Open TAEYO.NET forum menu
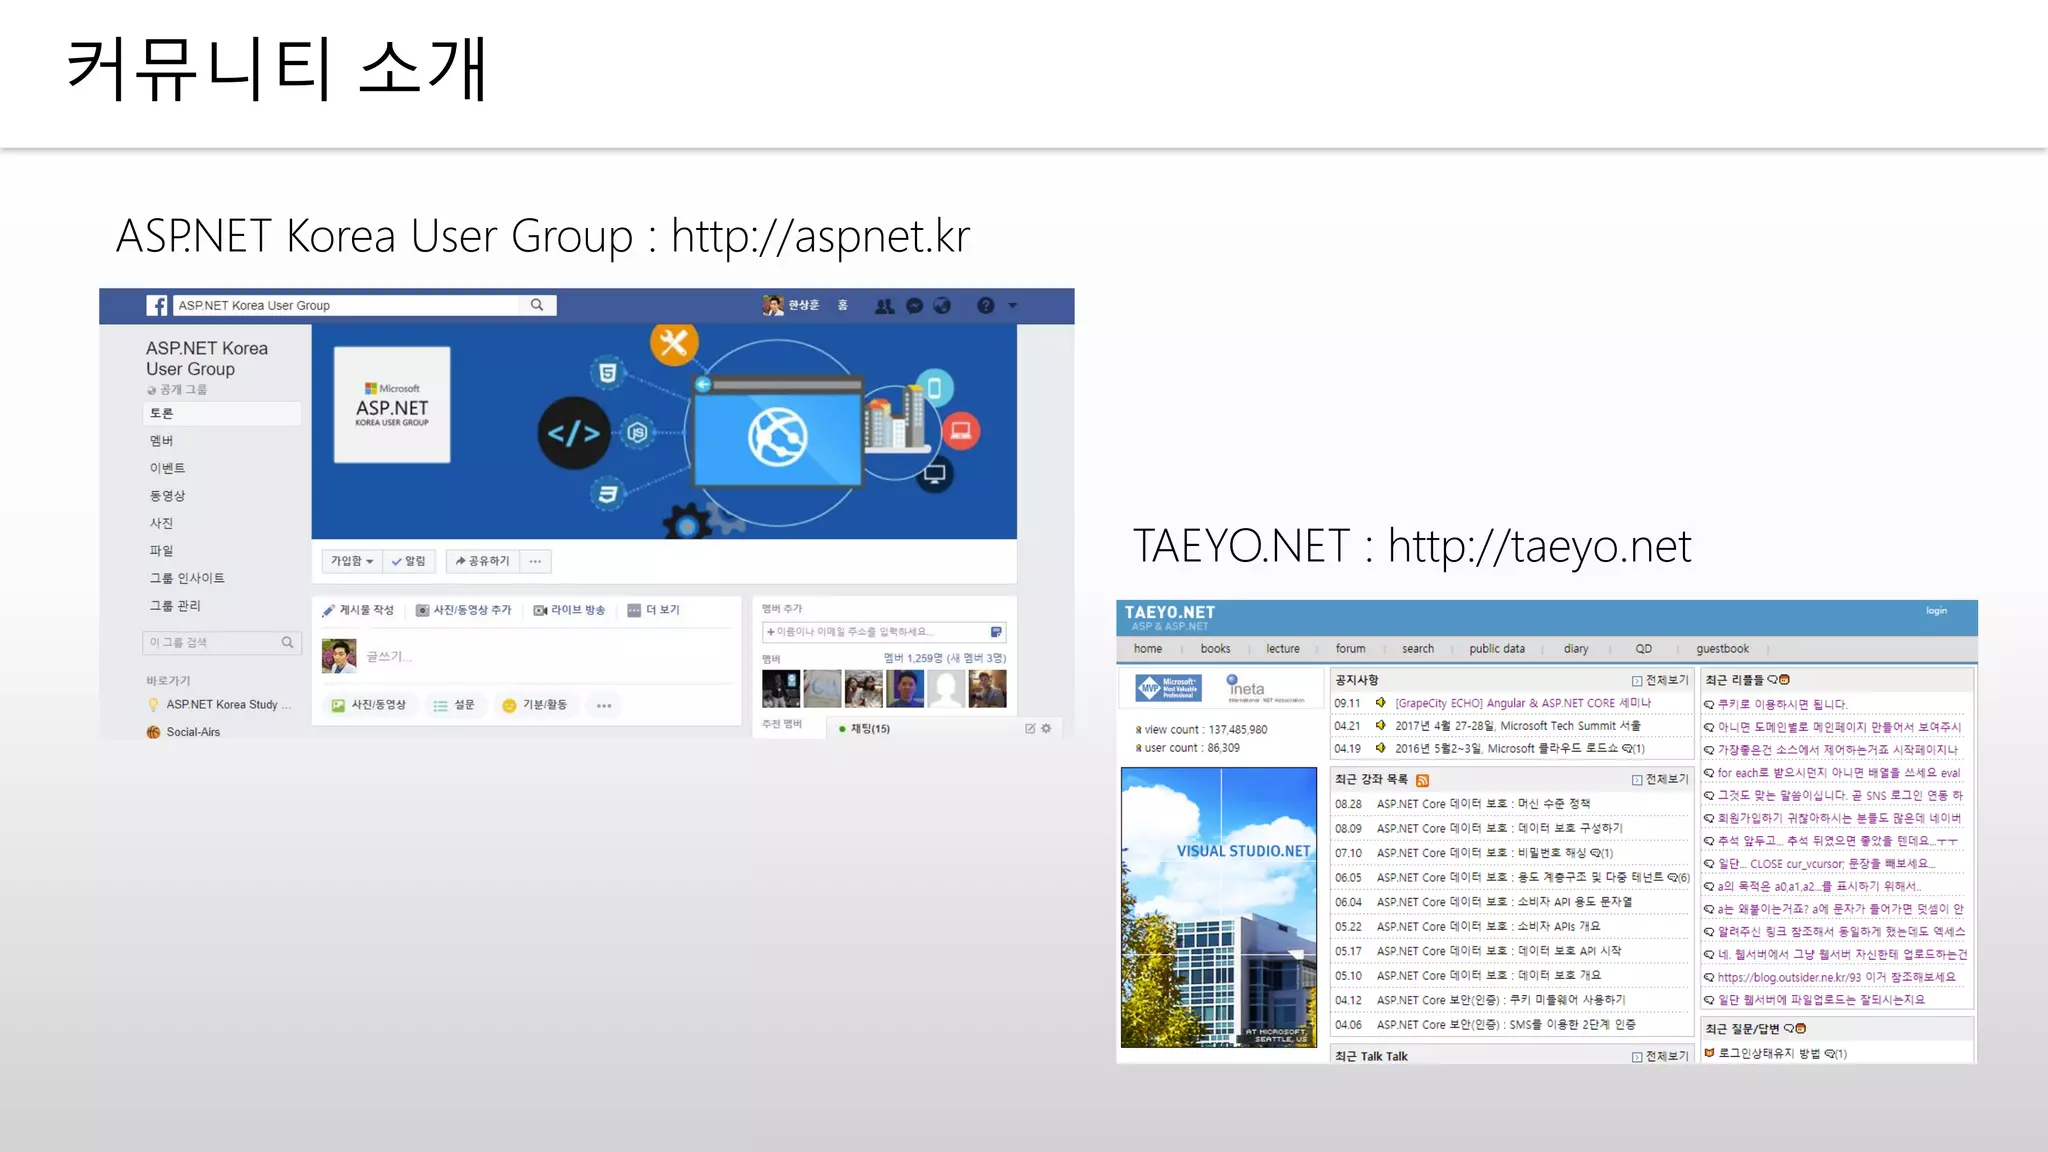 [x=1351, y=649]
